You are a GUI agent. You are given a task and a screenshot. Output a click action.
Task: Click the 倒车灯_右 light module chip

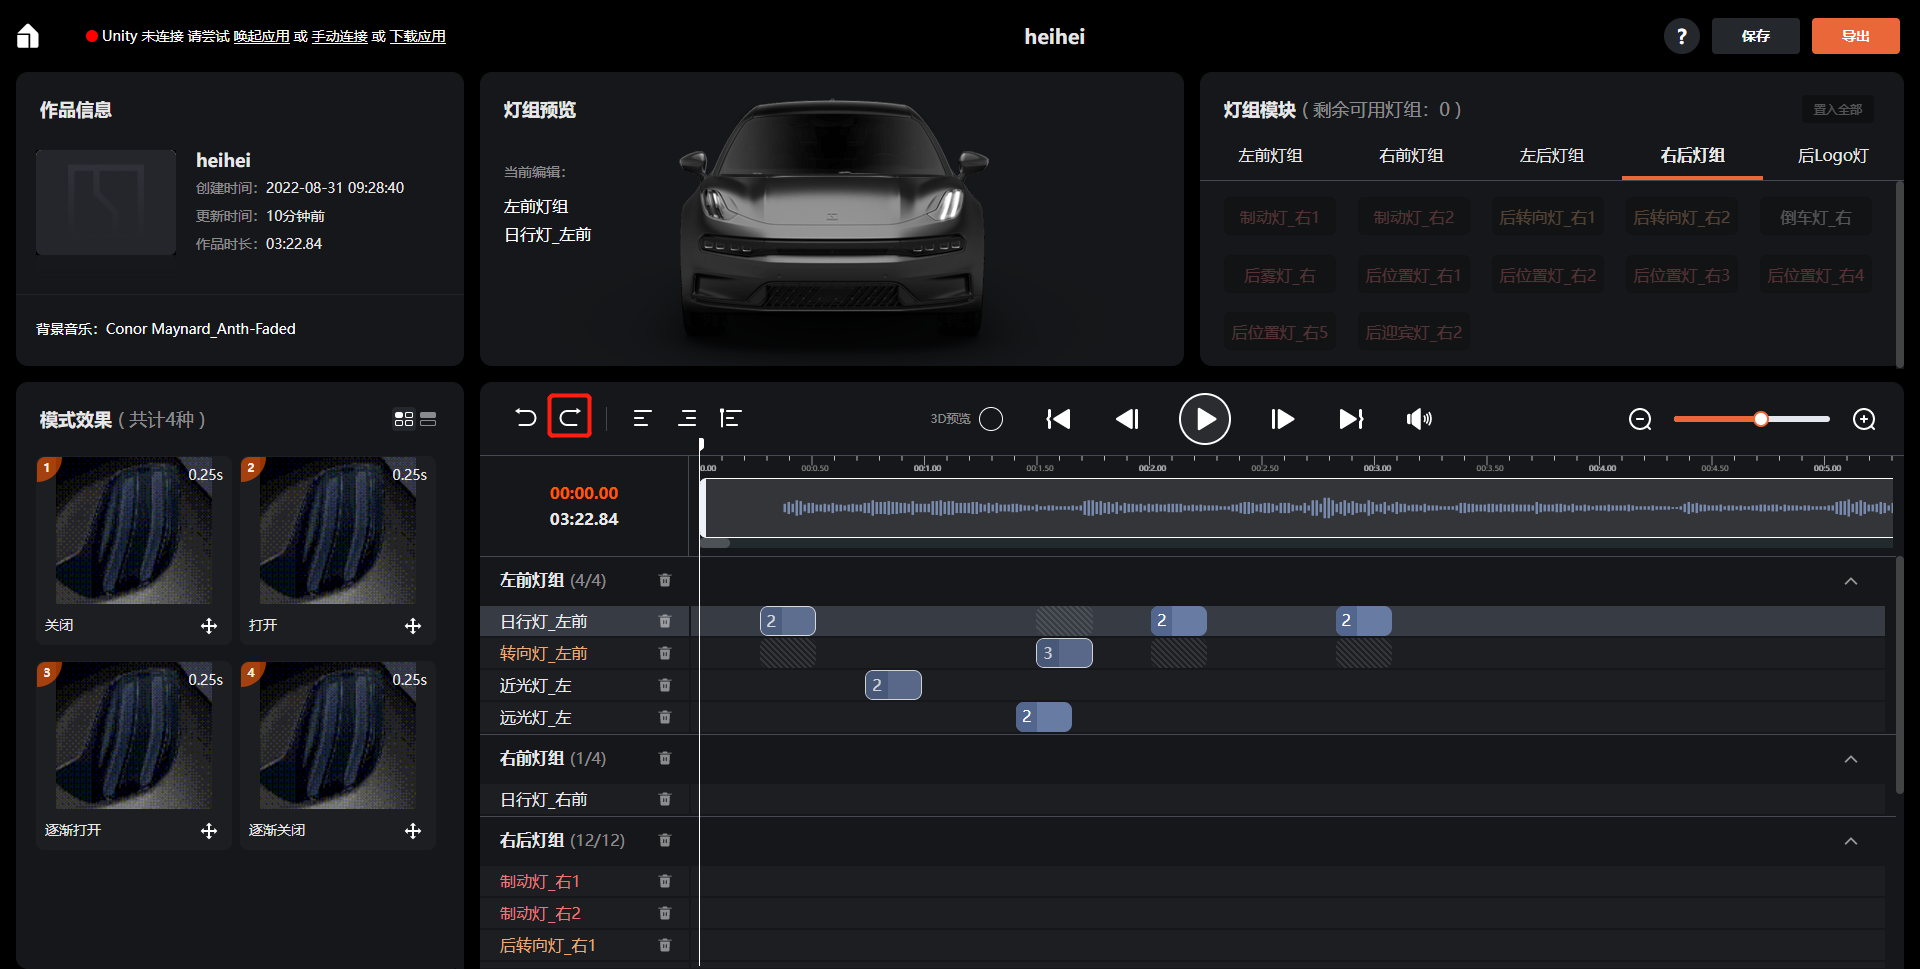pyautogui.click(x=1815, y=218)
